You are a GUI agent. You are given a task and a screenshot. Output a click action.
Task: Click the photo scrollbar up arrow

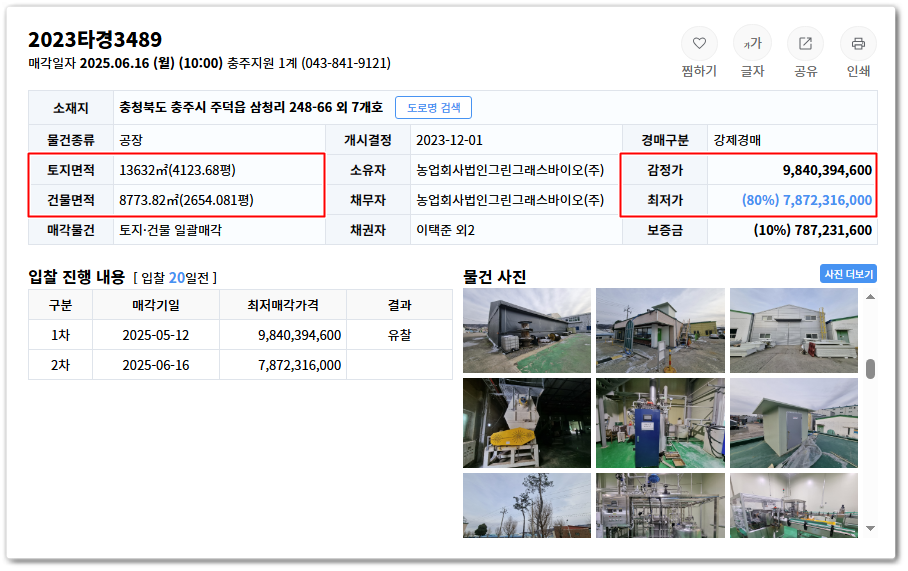(870, 297)
